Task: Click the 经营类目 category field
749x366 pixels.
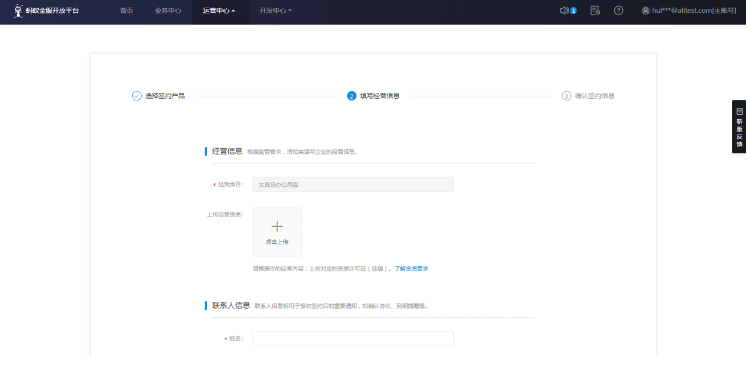Action: tap(353, 184)
